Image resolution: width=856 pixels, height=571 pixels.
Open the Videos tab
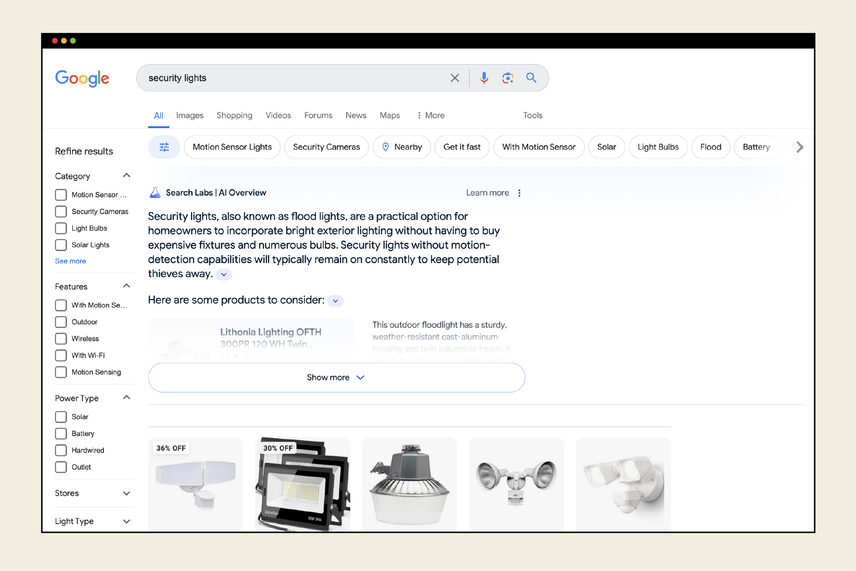pyautogui.click(x=278, y=115)
